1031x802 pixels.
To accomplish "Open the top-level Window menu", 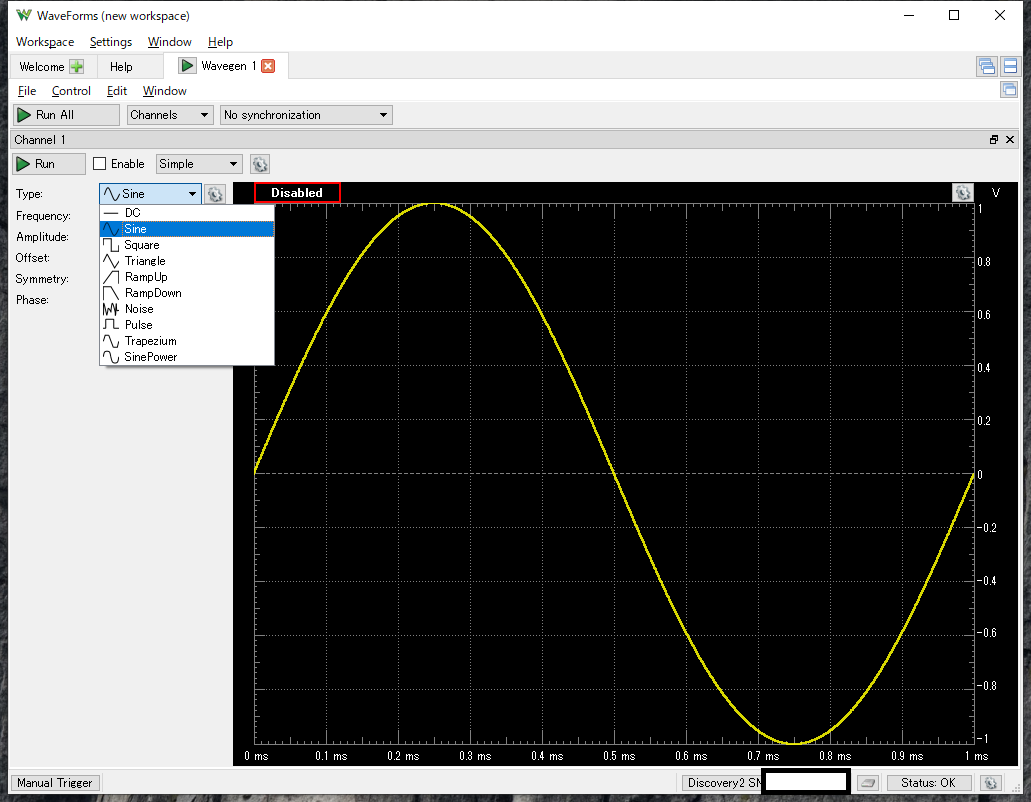I will point(170,42).
